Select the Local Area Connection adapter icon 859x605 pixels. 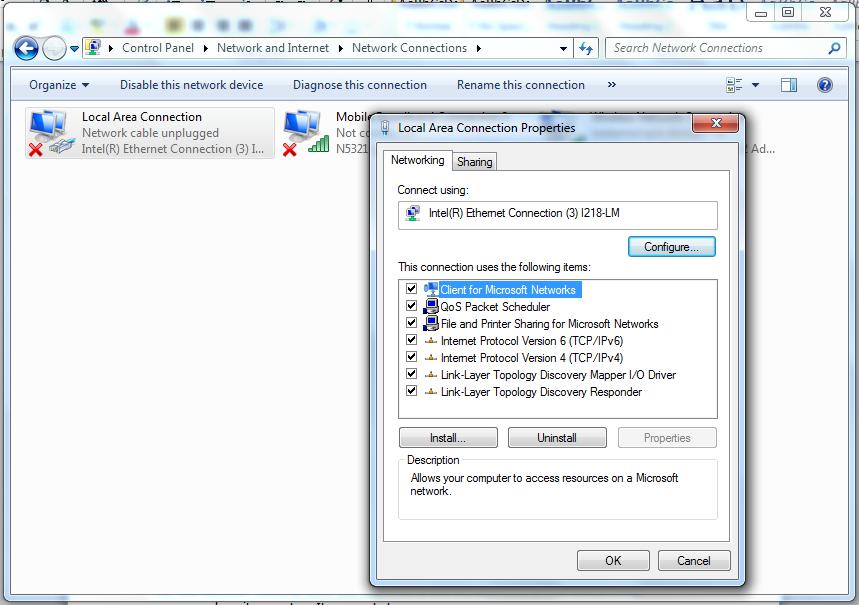51,133
